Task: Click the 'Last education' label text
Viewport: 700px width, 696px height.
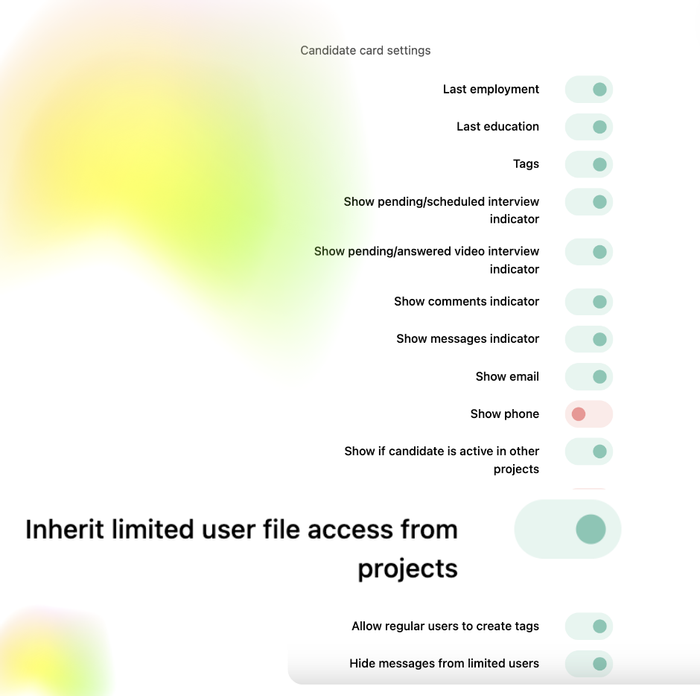Action: 498,127
